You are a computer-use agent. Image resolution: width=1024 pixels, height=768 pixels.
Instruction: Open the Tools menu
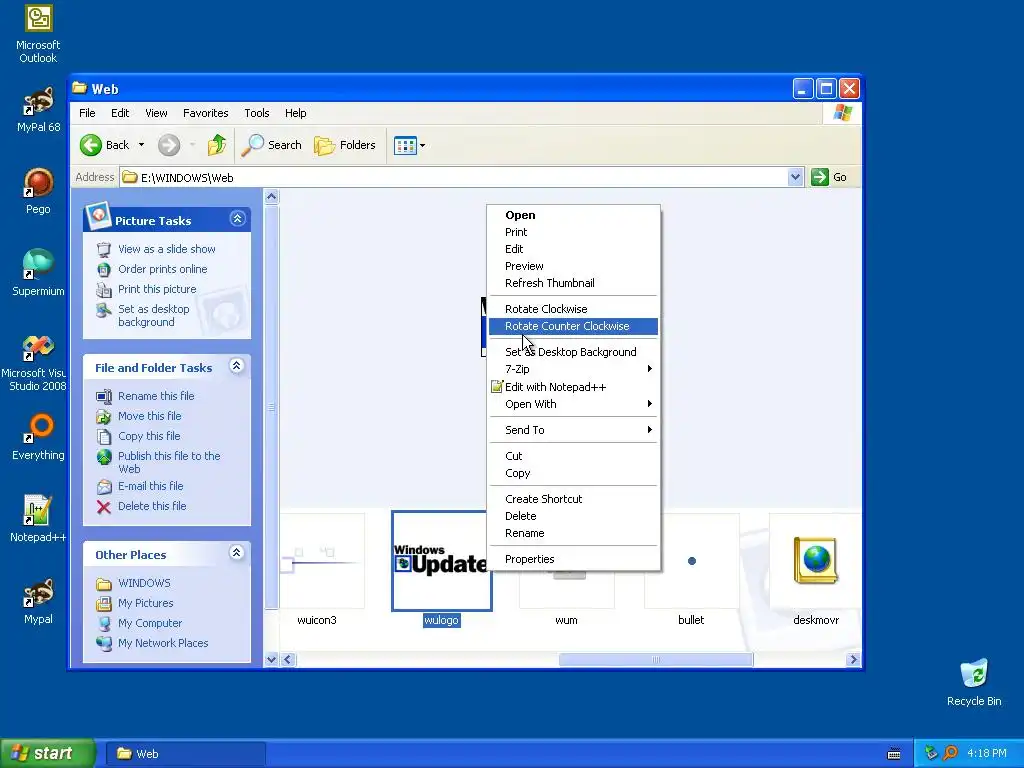pos(257,113)
